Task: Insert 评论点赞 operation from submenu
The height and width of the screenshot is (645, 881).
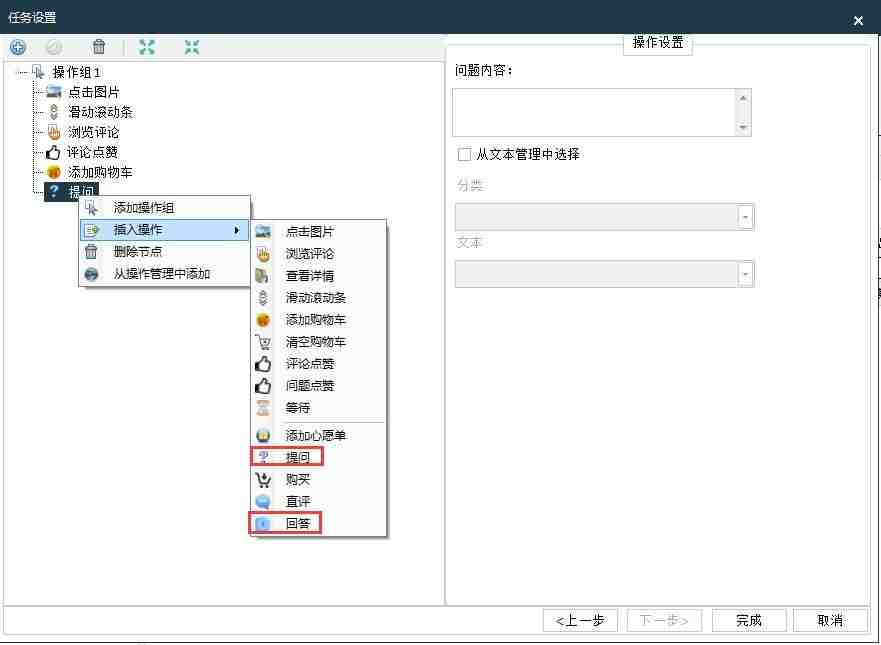Action: [319, 364]
